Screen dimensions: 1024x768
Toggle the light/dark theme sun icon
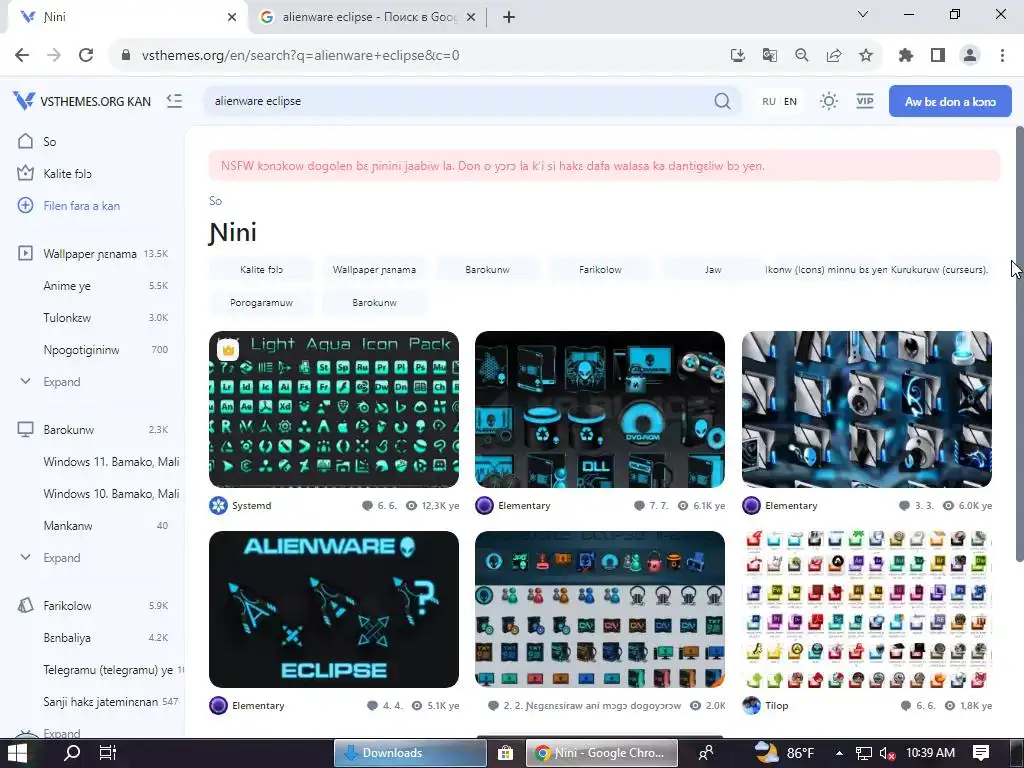829,101
